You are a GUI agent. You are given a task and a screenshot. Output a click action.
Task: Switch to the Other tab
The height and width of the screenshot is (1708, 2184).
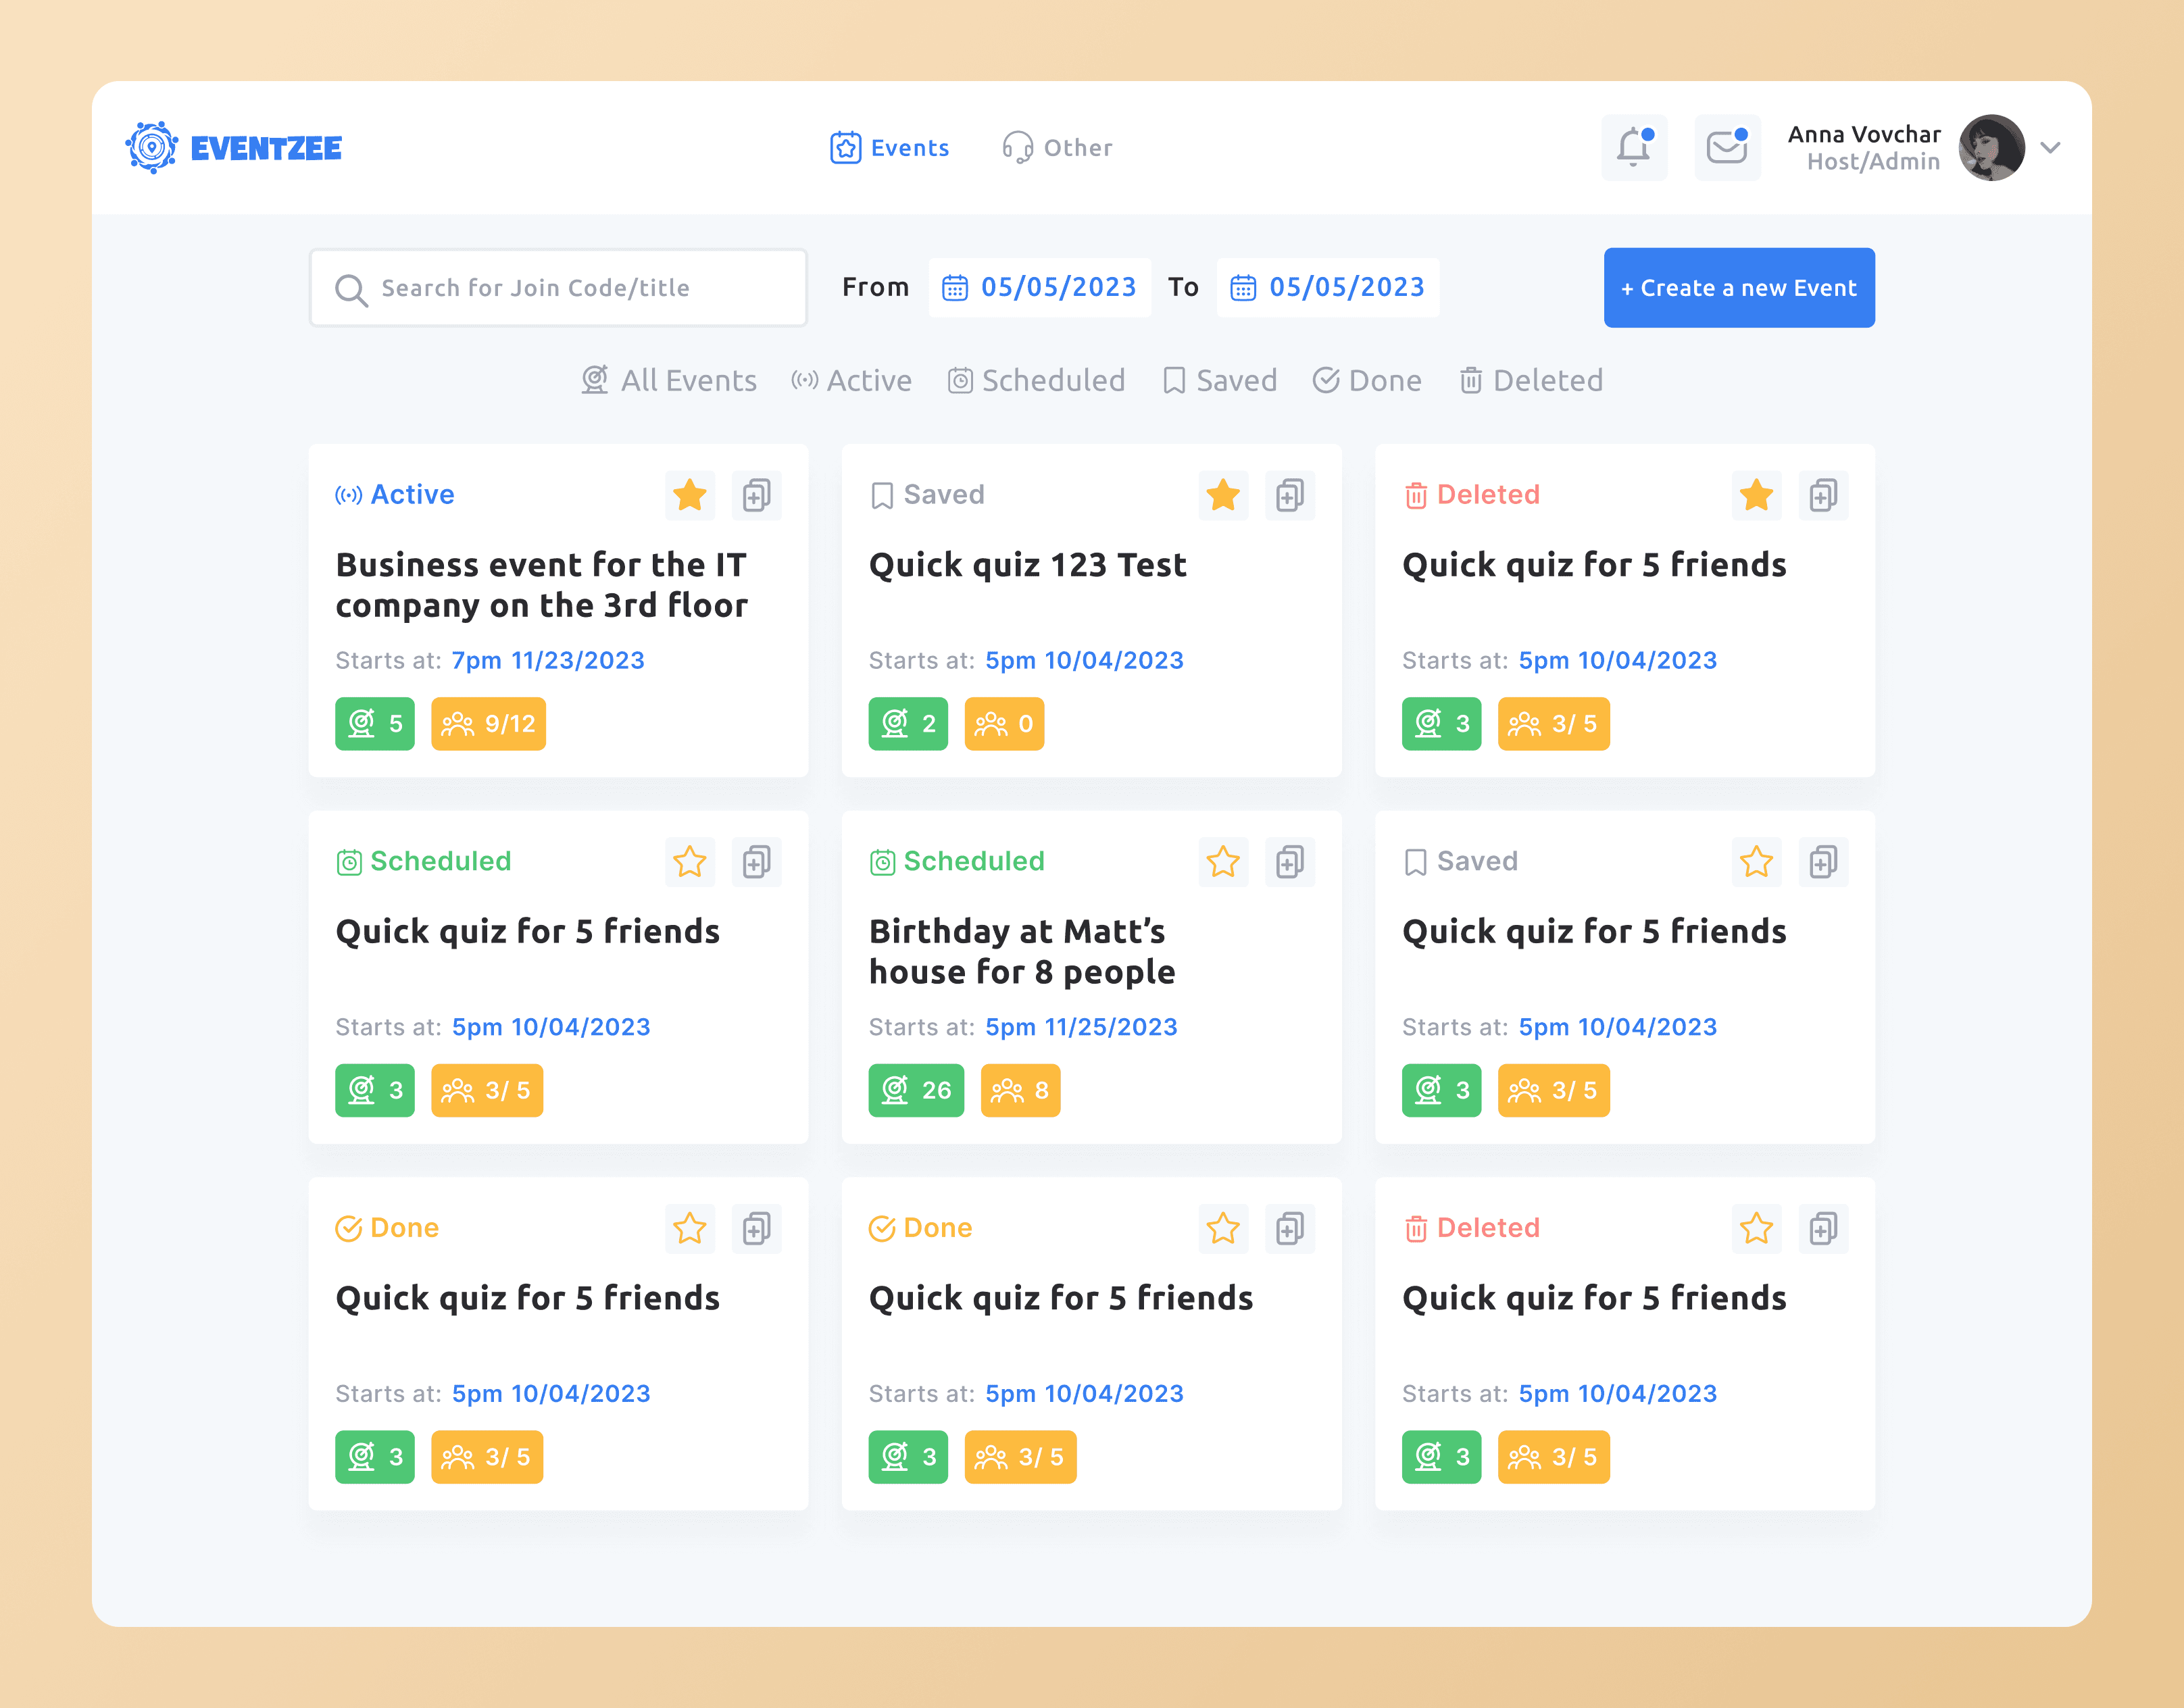click(1058, 148)
